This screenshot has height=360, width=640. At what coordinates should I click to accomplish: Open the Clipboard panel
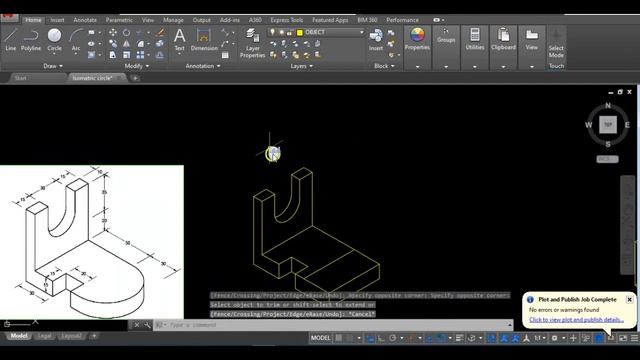(503, 39)
